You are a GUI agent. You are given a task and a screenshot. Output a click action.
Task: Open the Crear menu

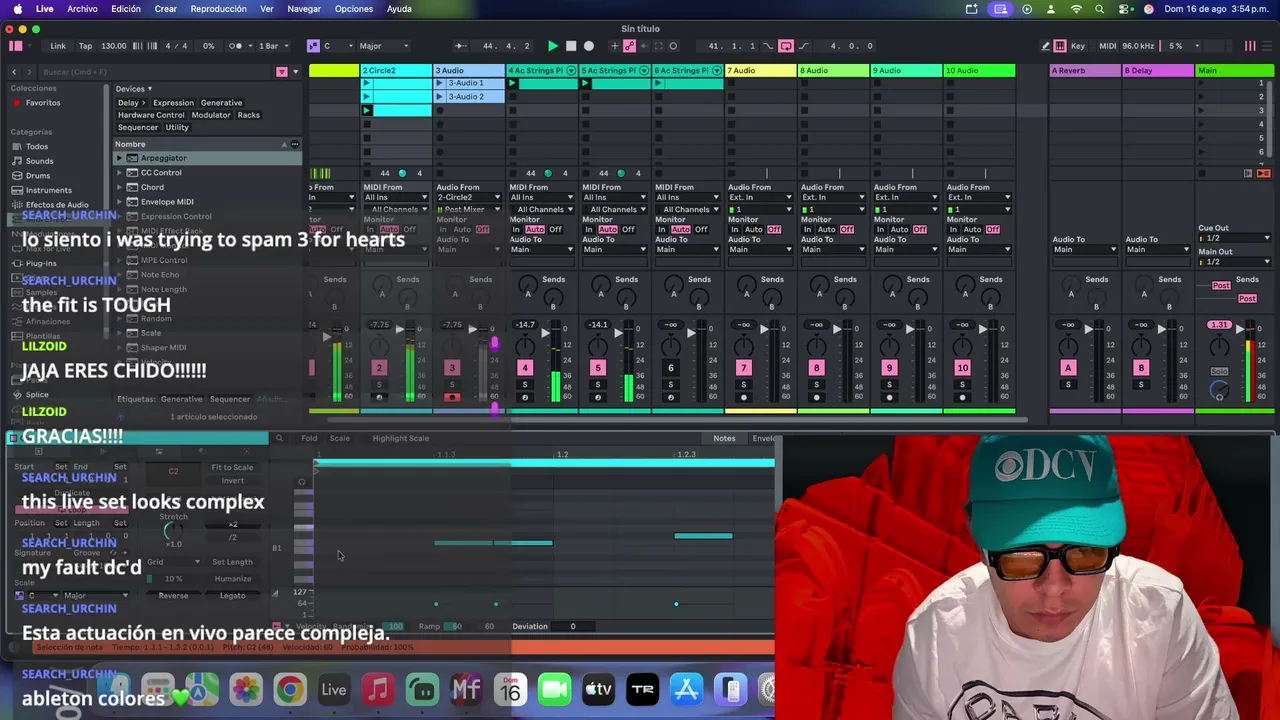[x=166, y=9]
